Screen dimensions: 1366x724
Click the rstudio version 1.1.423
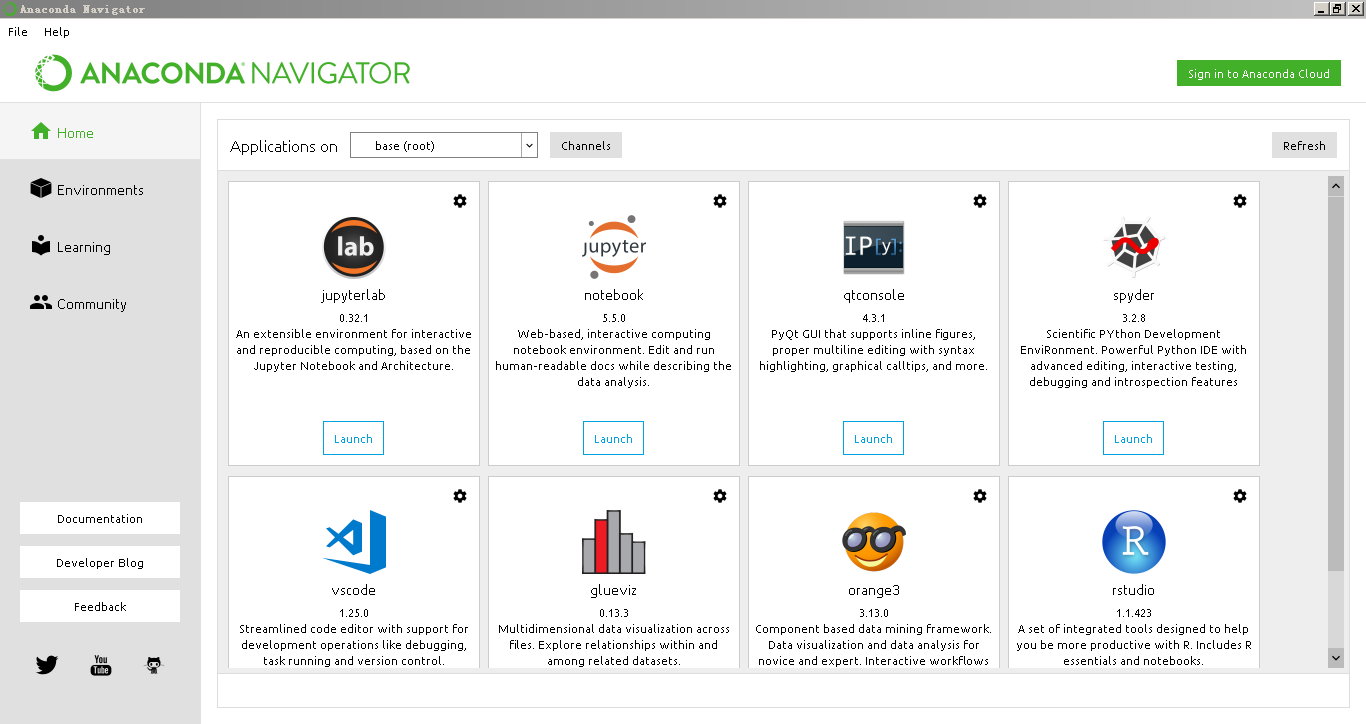1134,612
